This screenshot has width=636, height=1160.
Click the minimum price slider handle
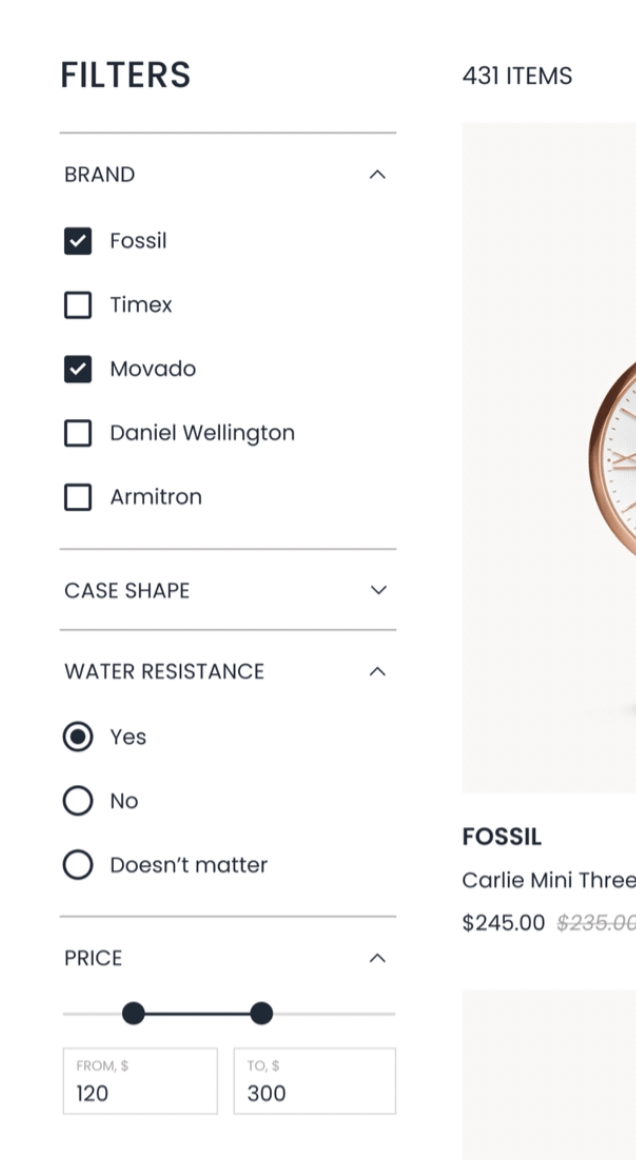[x=133, y=1014]
